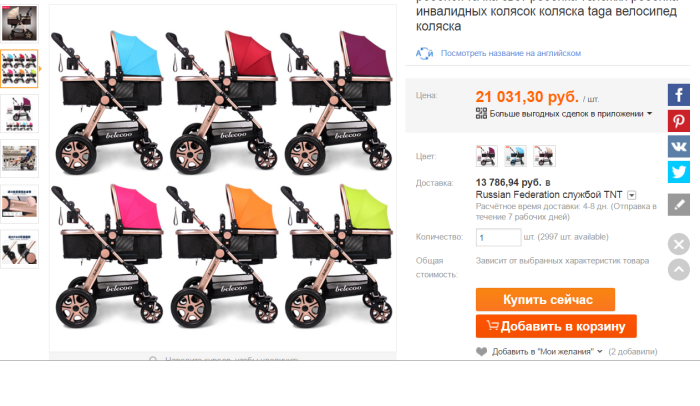Pin the product on Pinterest
The width and height of the screenshot is (700, 406).
coord(679,121)
